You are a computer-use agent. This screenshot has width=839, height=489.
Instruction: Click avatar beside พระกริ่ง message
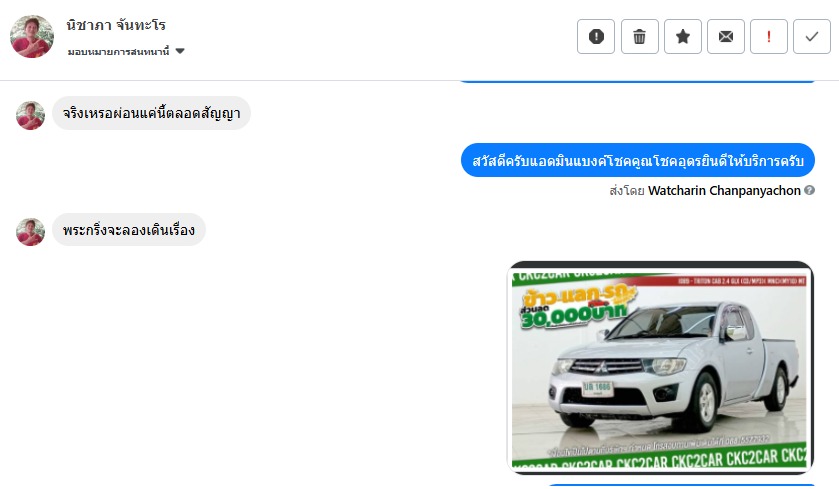click(x=30, y=232)
